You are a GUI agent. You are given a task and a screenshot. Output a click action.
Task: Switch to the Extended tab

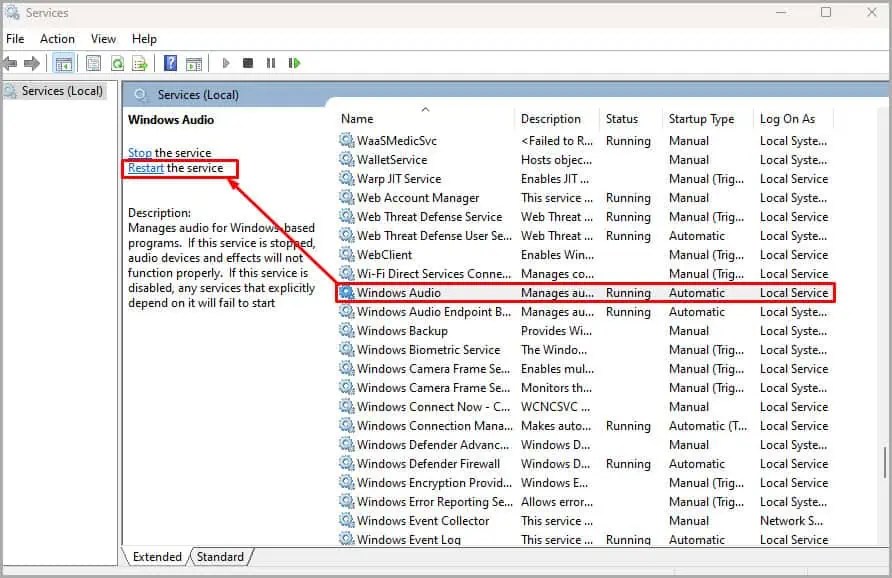pyautogui.click(x=155, y=556)
